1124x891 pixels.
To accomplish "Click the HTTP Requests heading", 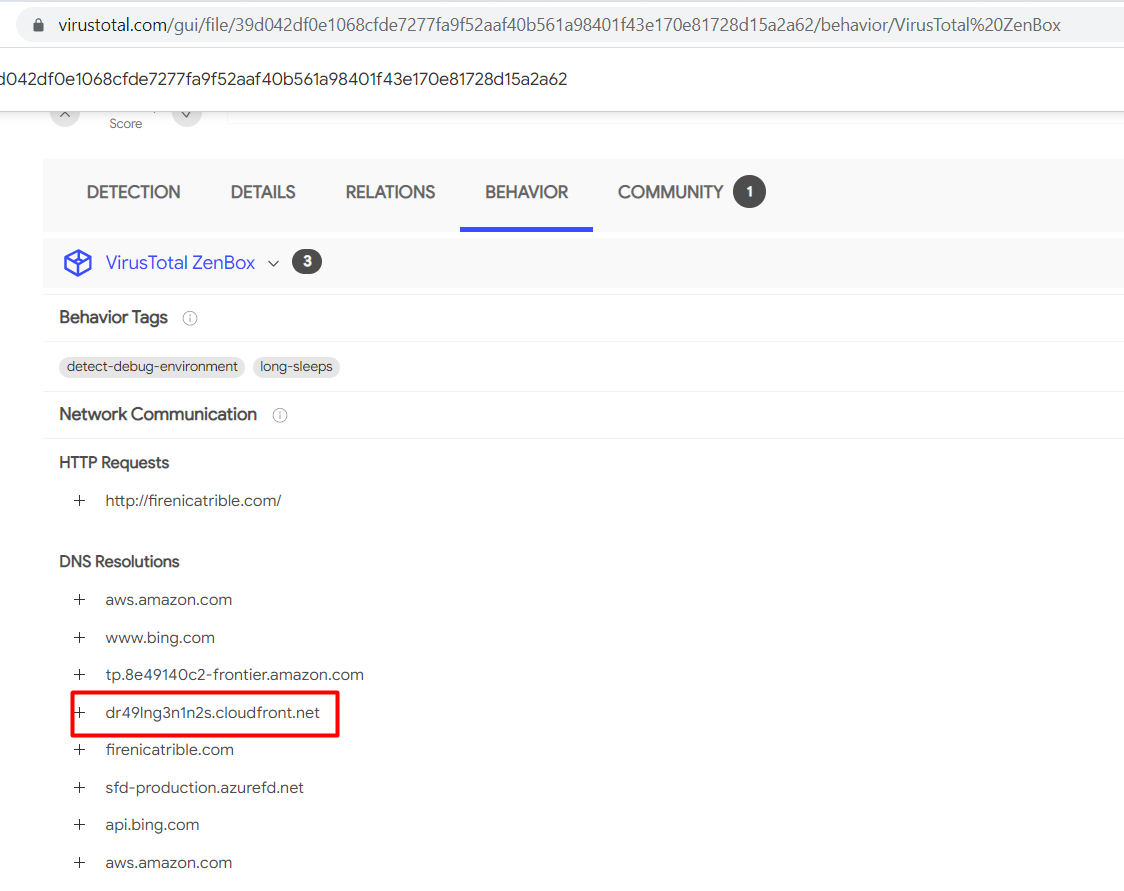I will (114, 462).
